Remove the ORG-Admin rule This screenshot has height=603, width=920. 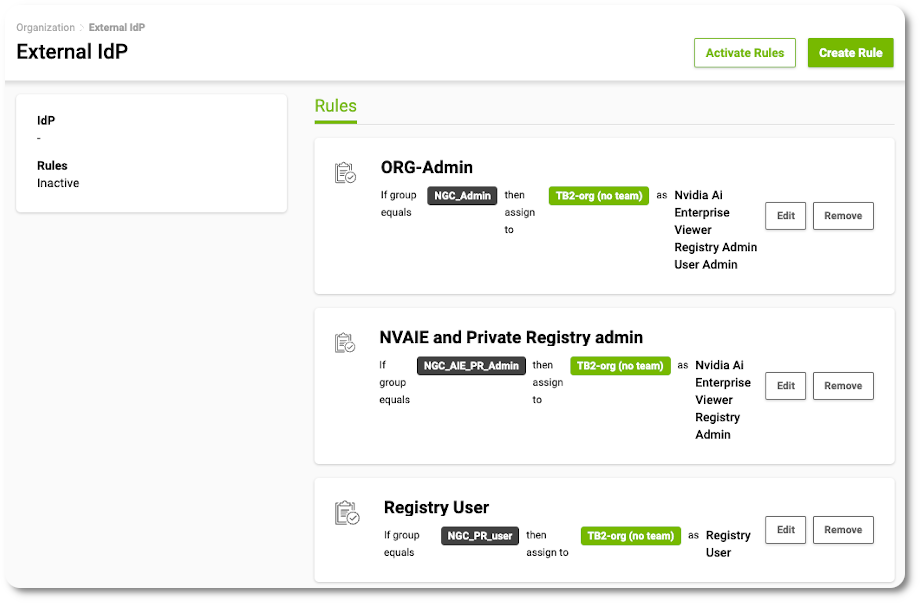(843, 216)
